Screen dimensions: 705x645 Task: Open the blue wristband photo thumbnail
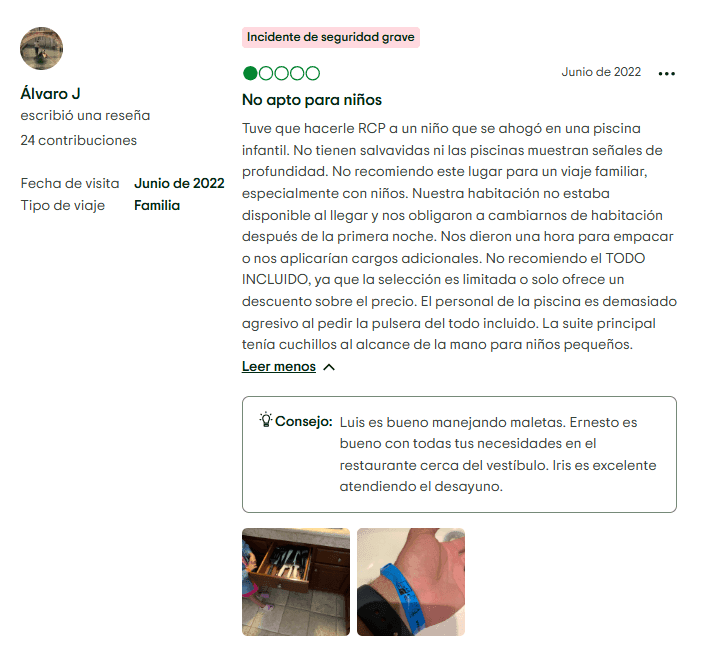tap(411, 582)
